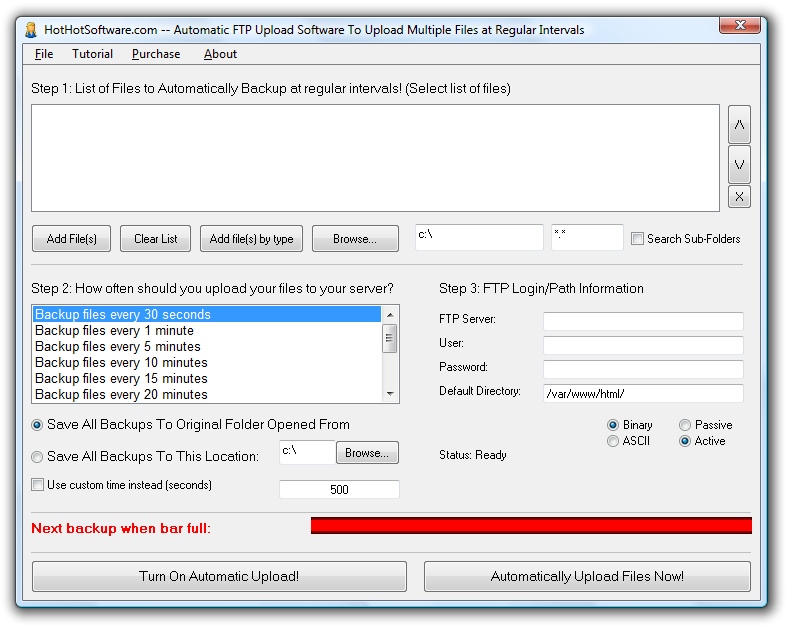The width and height of the screenshot is (786, 625).
Task: Select Backup files every 10 minutes
Action: click(207, 362)
